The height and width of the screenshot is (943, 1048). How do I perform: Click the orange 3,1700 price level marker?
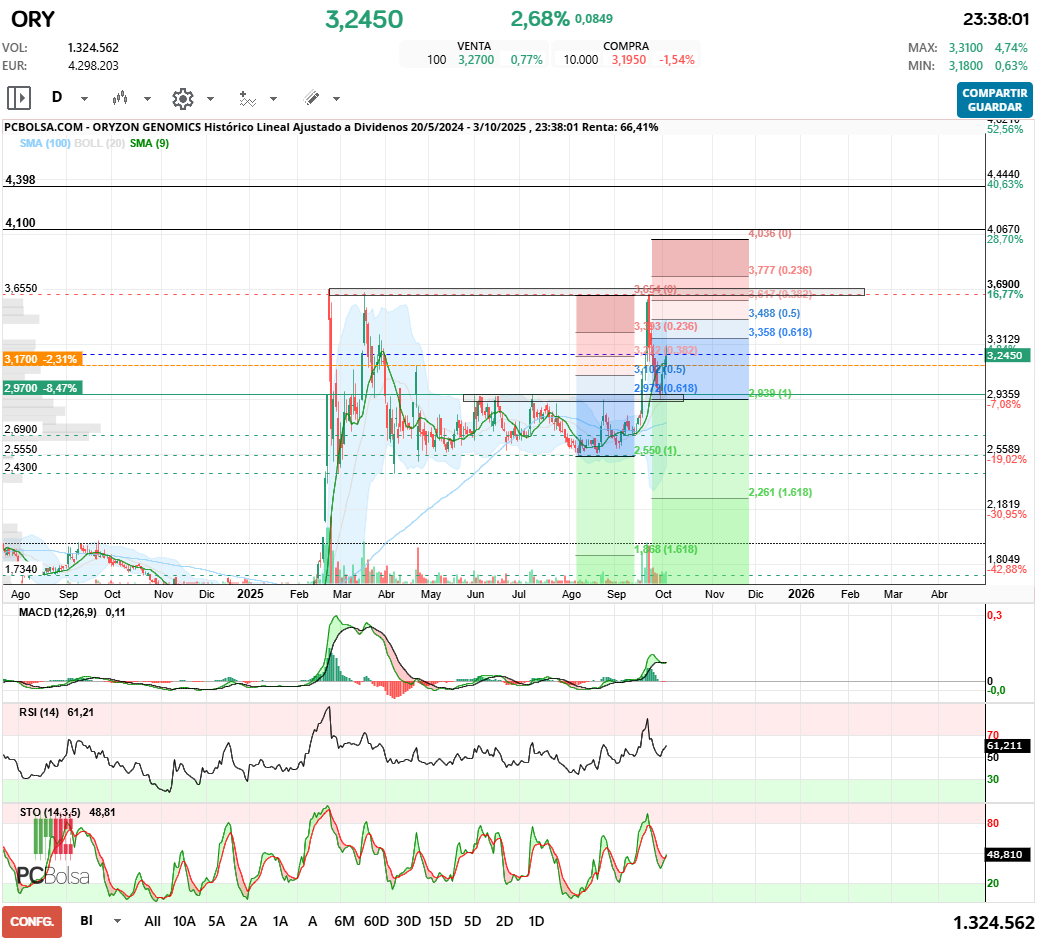coord(40,358)
